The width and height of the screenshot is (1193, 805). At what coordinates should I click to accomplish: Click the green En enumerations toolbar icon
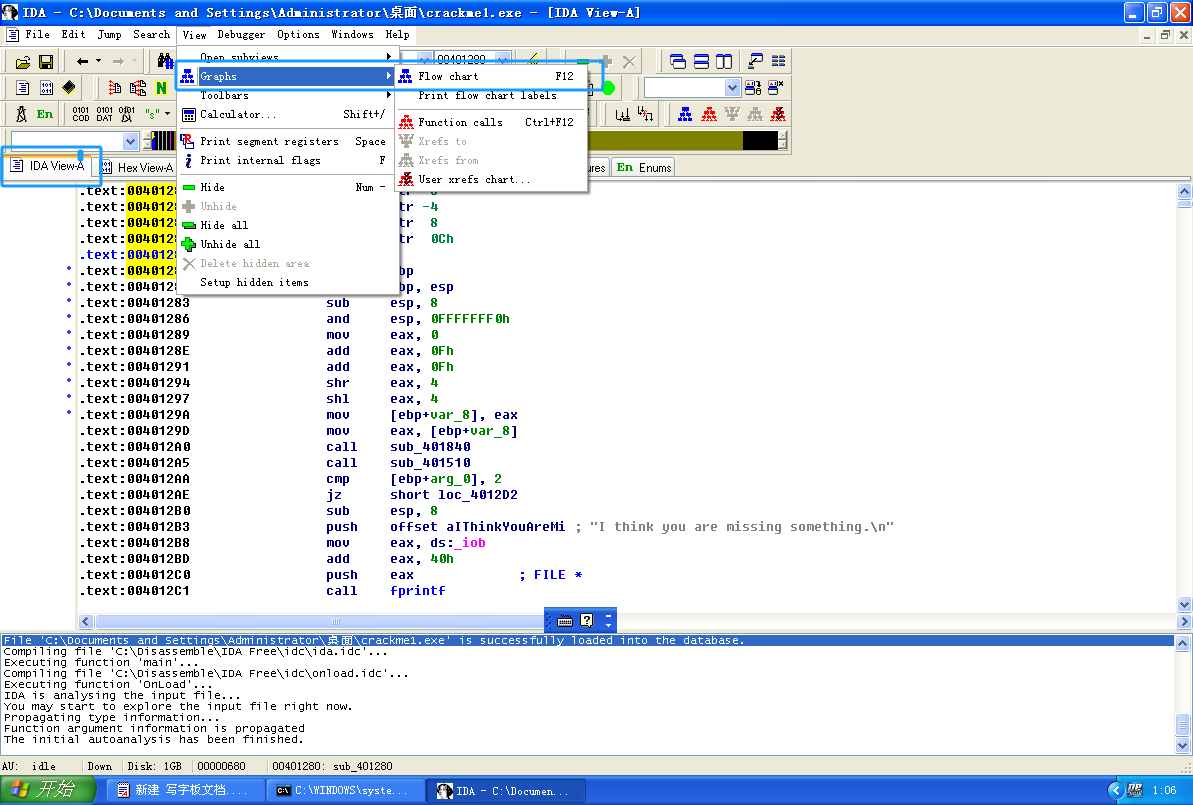coord(45,114)
